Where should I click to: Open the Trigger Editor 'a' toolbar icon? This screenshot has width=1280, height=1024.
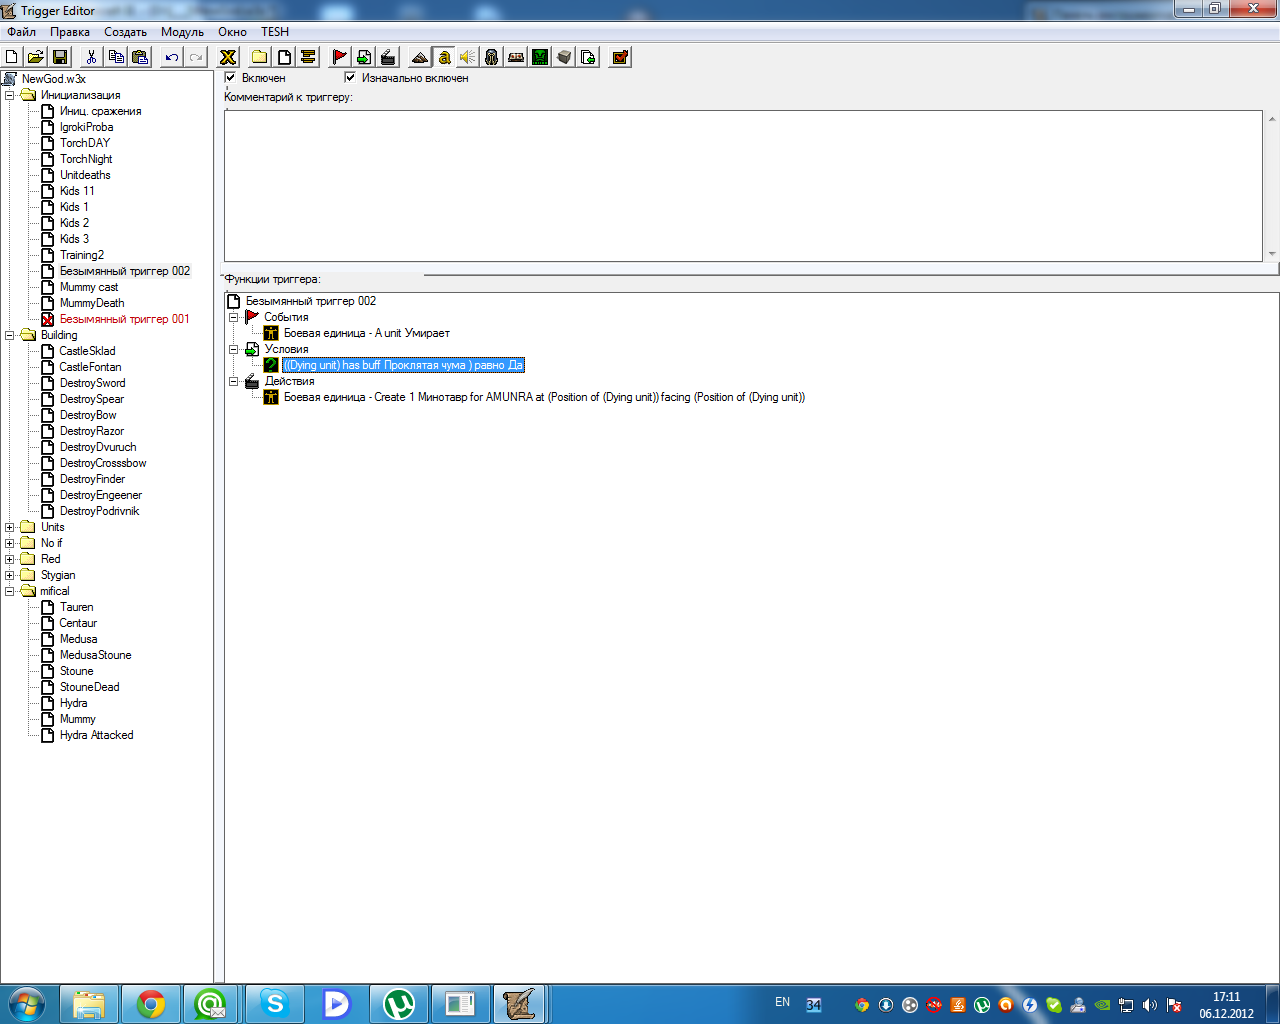pos(444,57)
